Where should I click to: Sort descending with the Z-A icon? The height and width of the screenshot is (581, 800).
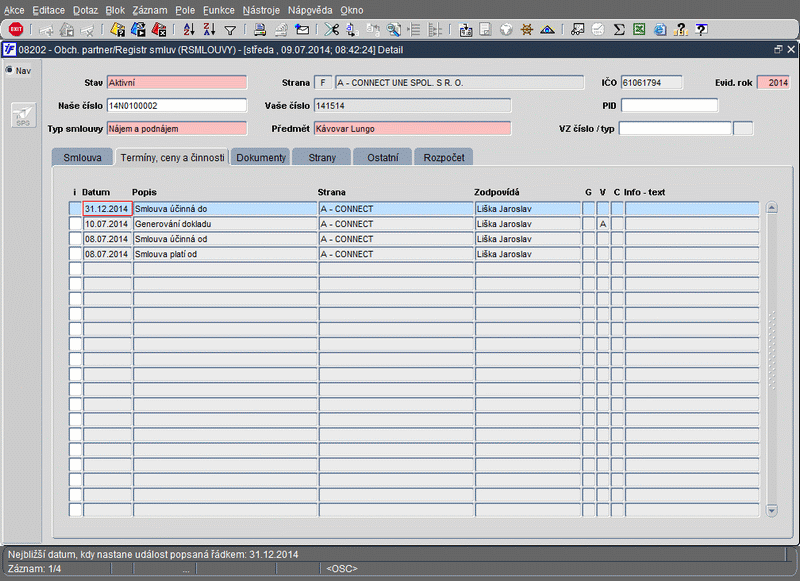click(x=209, y=30)
